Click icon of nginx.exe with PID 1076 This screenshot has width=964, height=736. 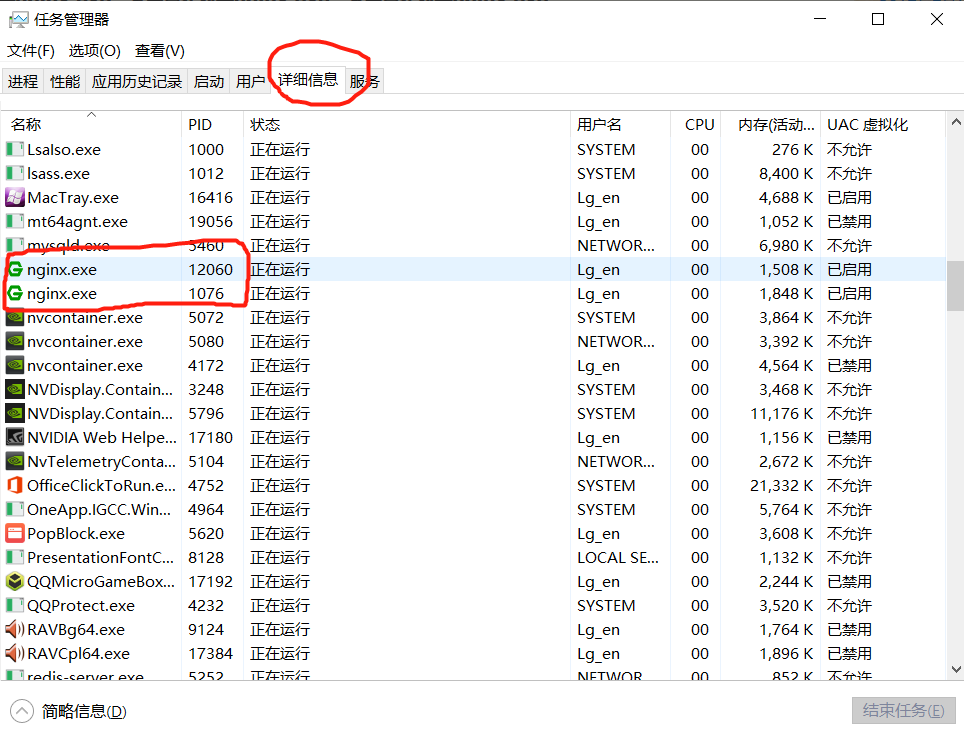[15, 293]
